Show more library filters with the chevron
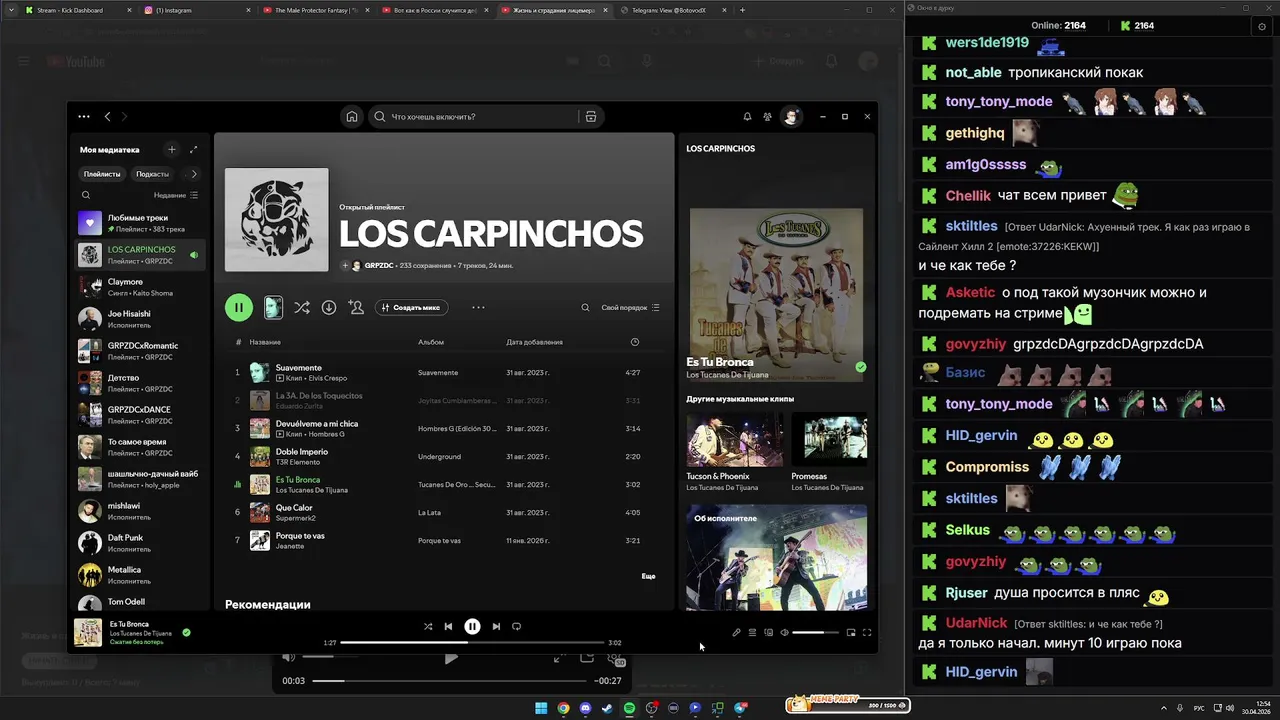This screenshot has width=1280, height=720. 194,174
